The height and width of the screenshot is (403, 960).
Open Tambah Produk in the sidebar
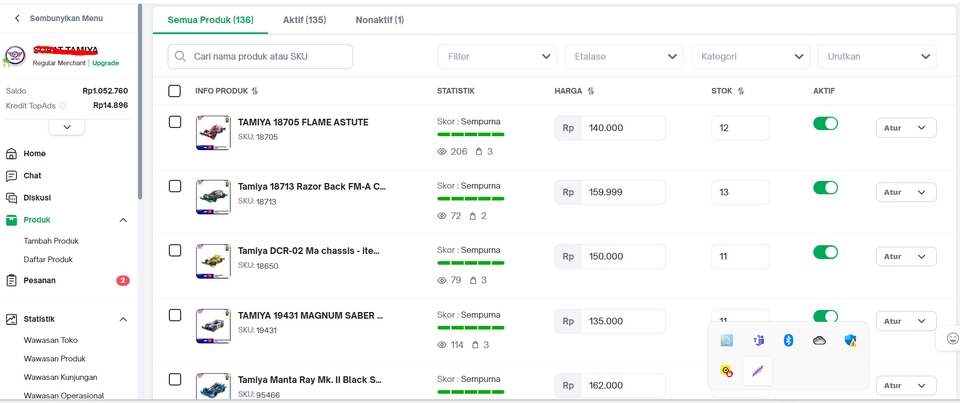coord(51,241)
